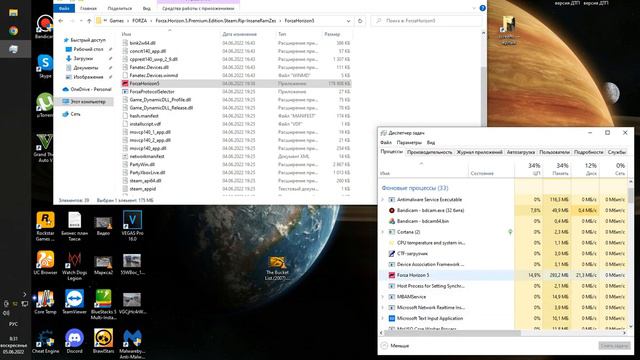Open the Explorer address bar history dropdown

(x=348, y=20)
